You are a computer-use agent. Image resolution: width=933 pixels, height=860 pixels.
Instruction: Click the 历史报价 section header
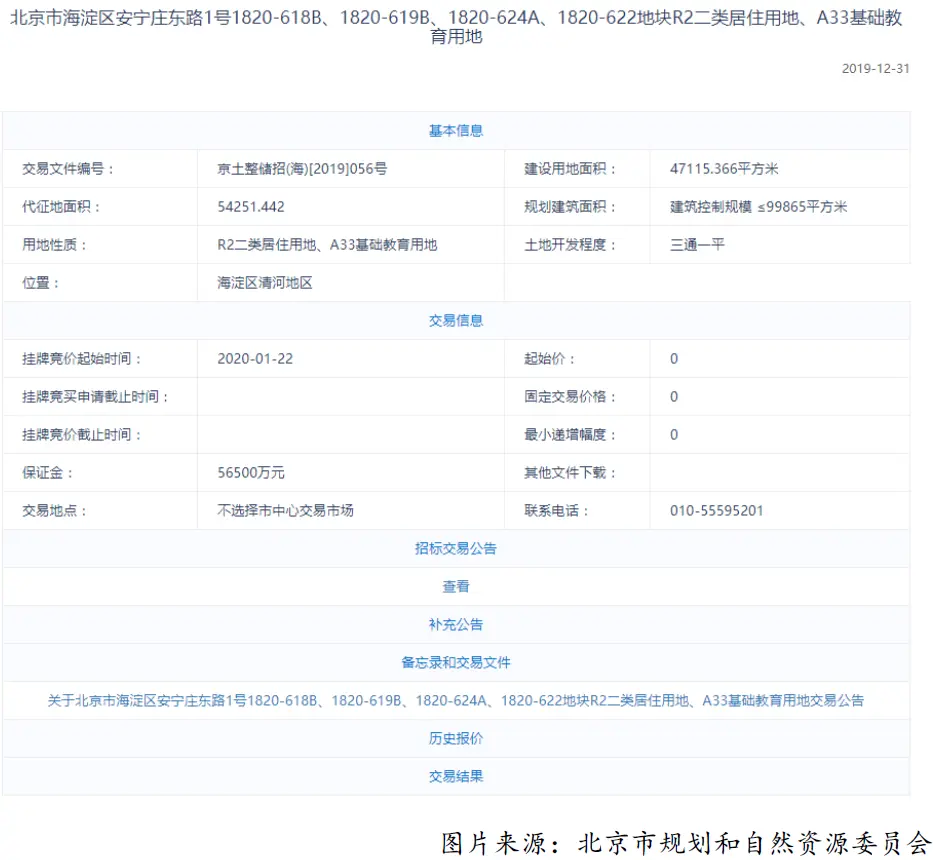[x=456, y=739]
